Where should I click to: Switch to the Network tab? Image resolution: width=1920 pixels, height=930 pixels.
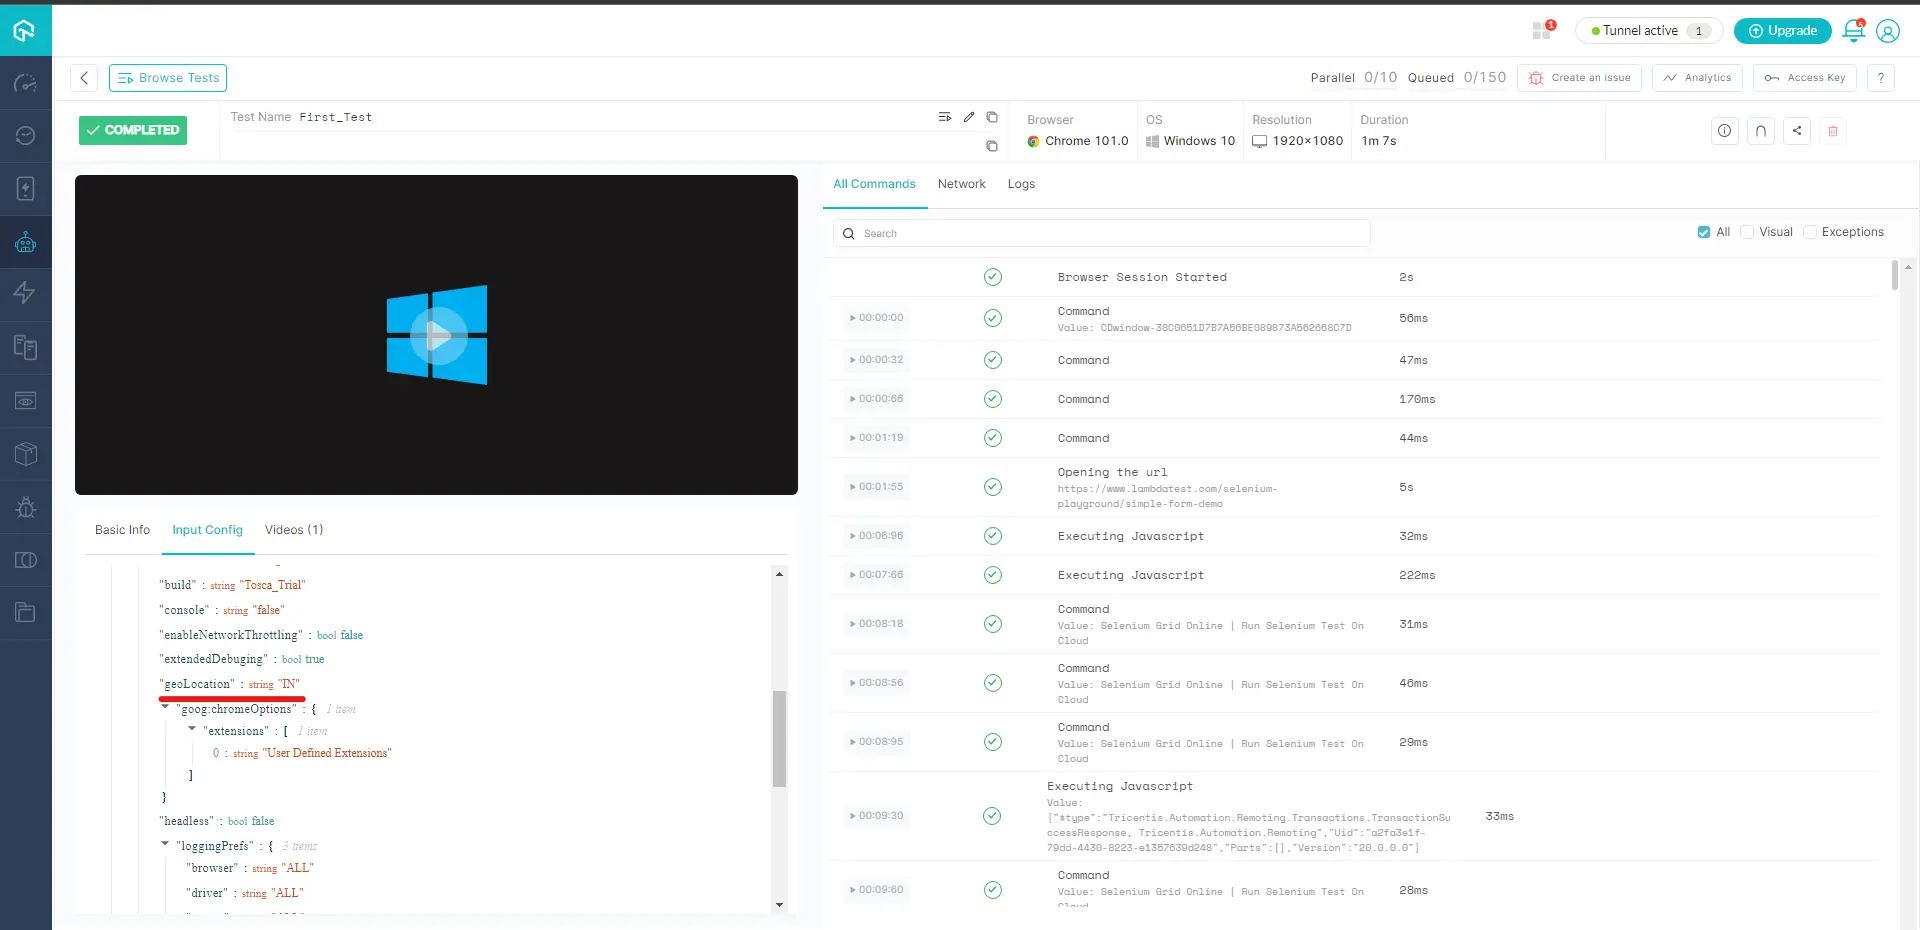pos(961,184)
